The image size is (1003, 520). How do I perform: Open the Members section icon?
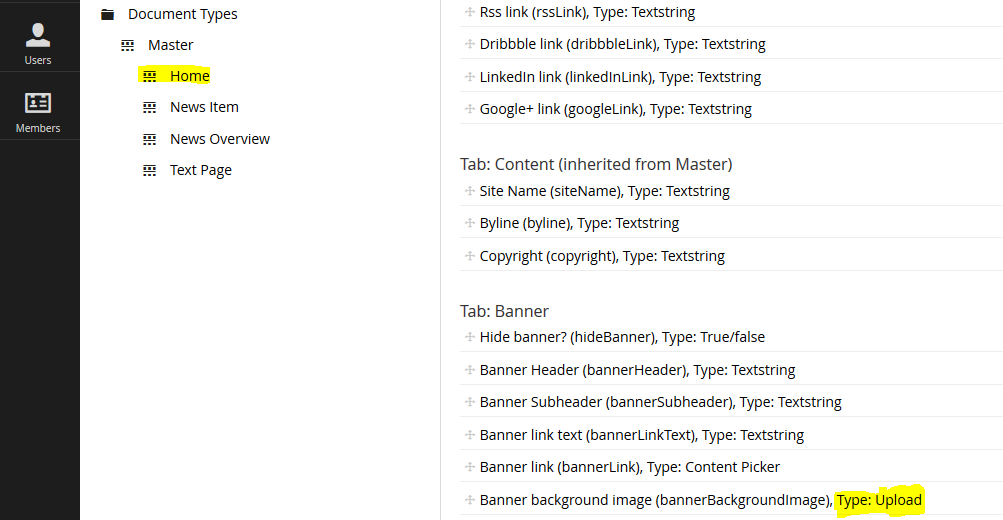coord(38,103)
